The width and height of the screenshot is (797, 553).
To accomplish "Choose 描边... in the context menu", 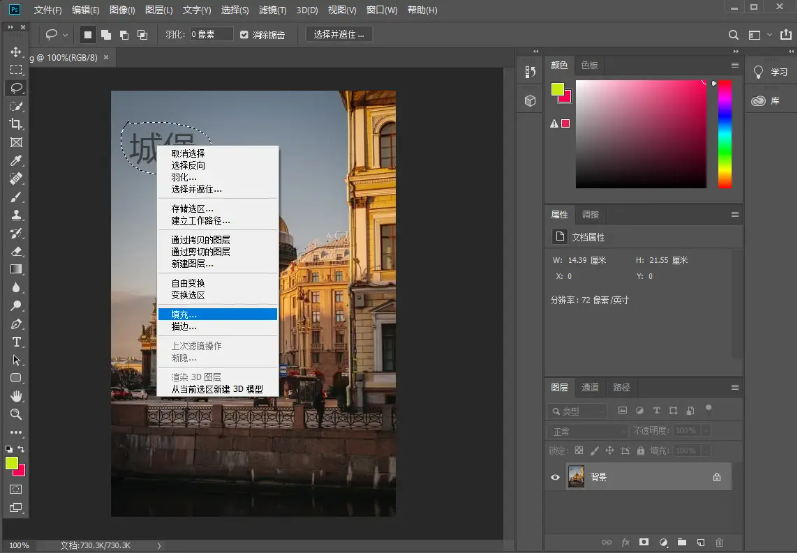I will (x=218, y=326).
